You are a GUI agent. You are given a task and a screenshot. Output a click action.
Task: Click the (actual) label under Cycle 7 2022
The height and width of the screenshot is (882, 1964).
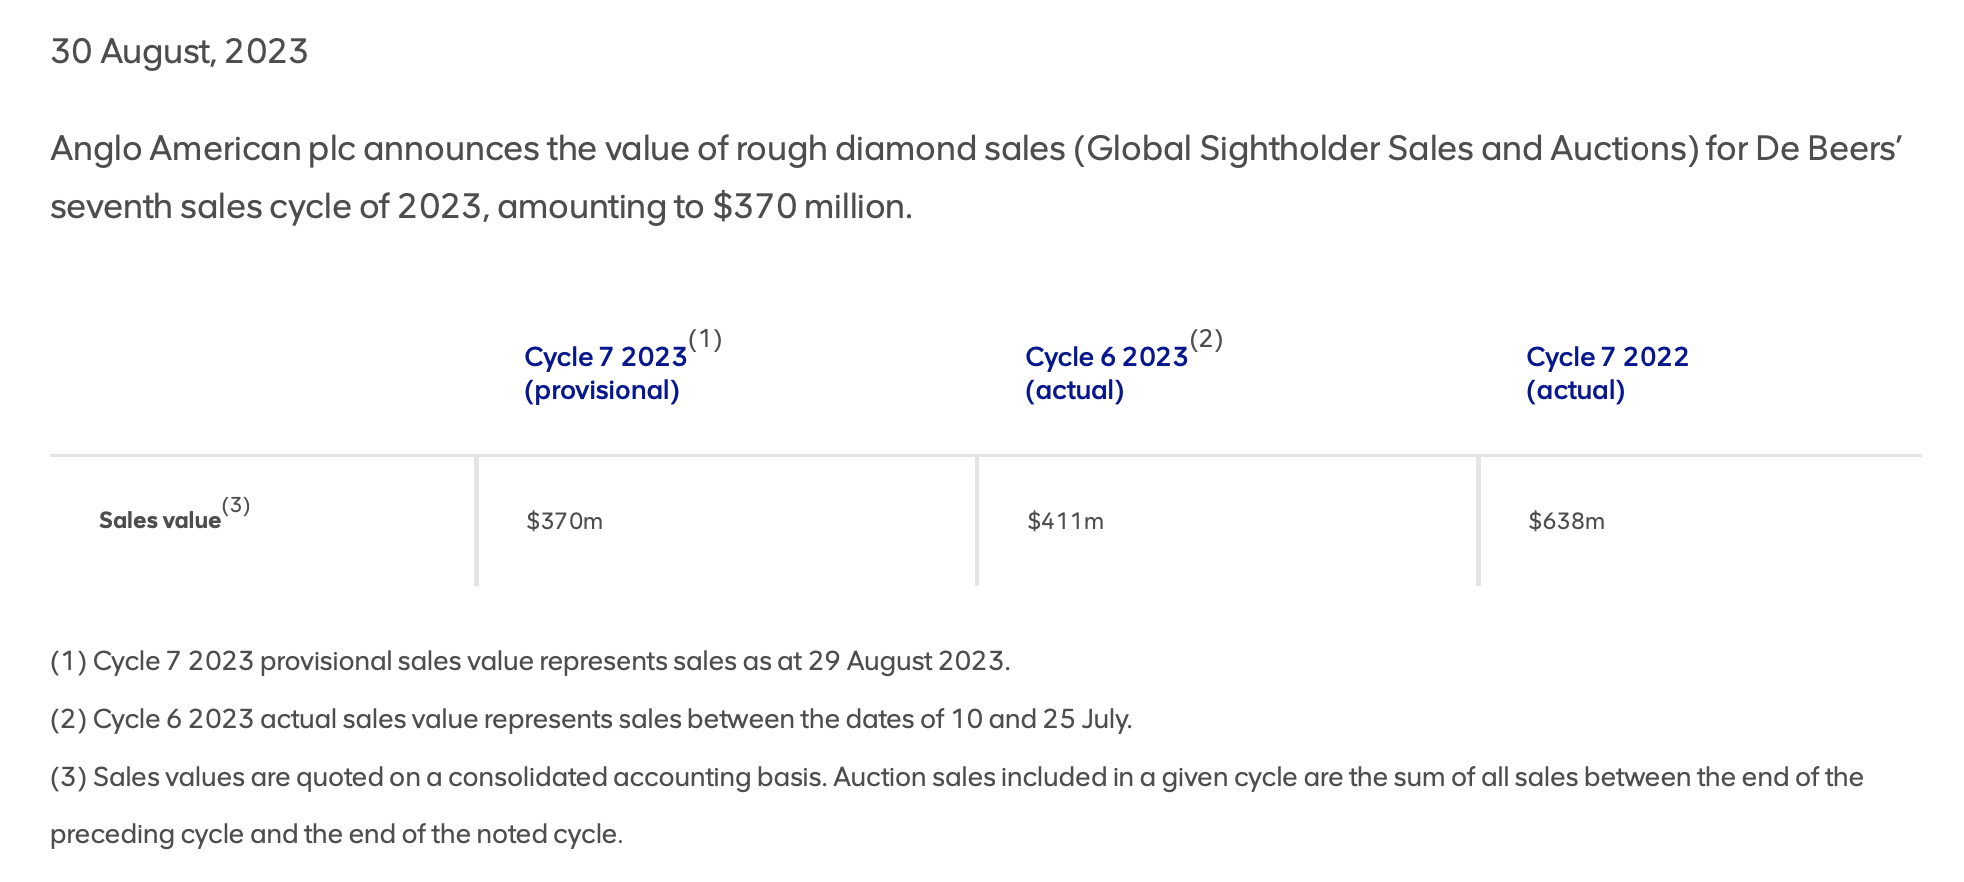[1576, 390]
